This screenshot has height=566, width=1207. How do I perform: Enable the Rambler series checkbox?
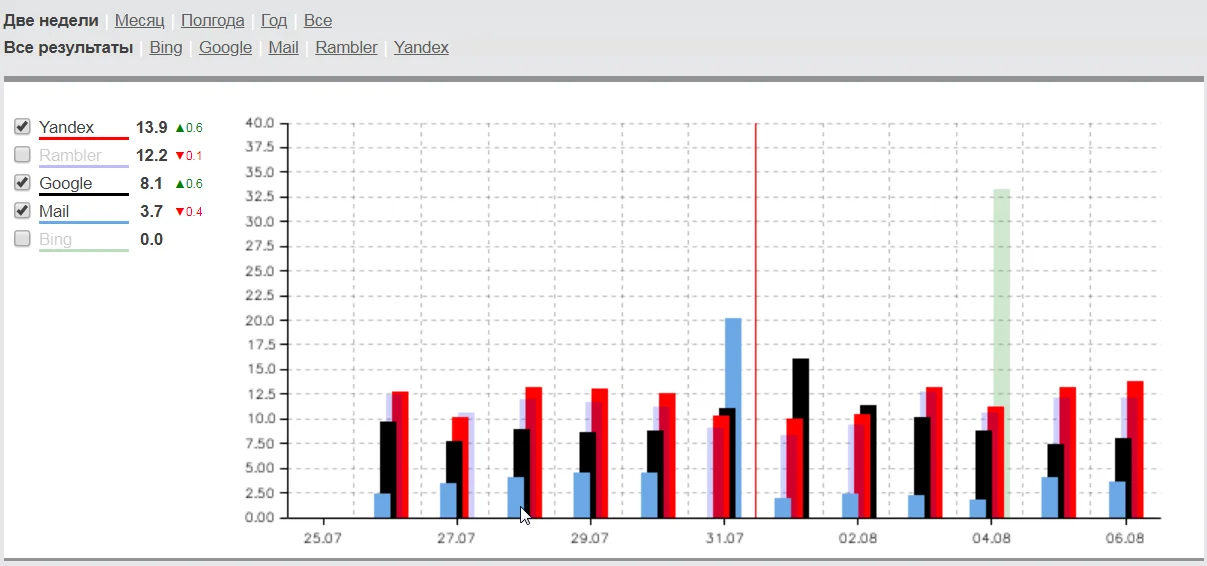pos(22,155)
